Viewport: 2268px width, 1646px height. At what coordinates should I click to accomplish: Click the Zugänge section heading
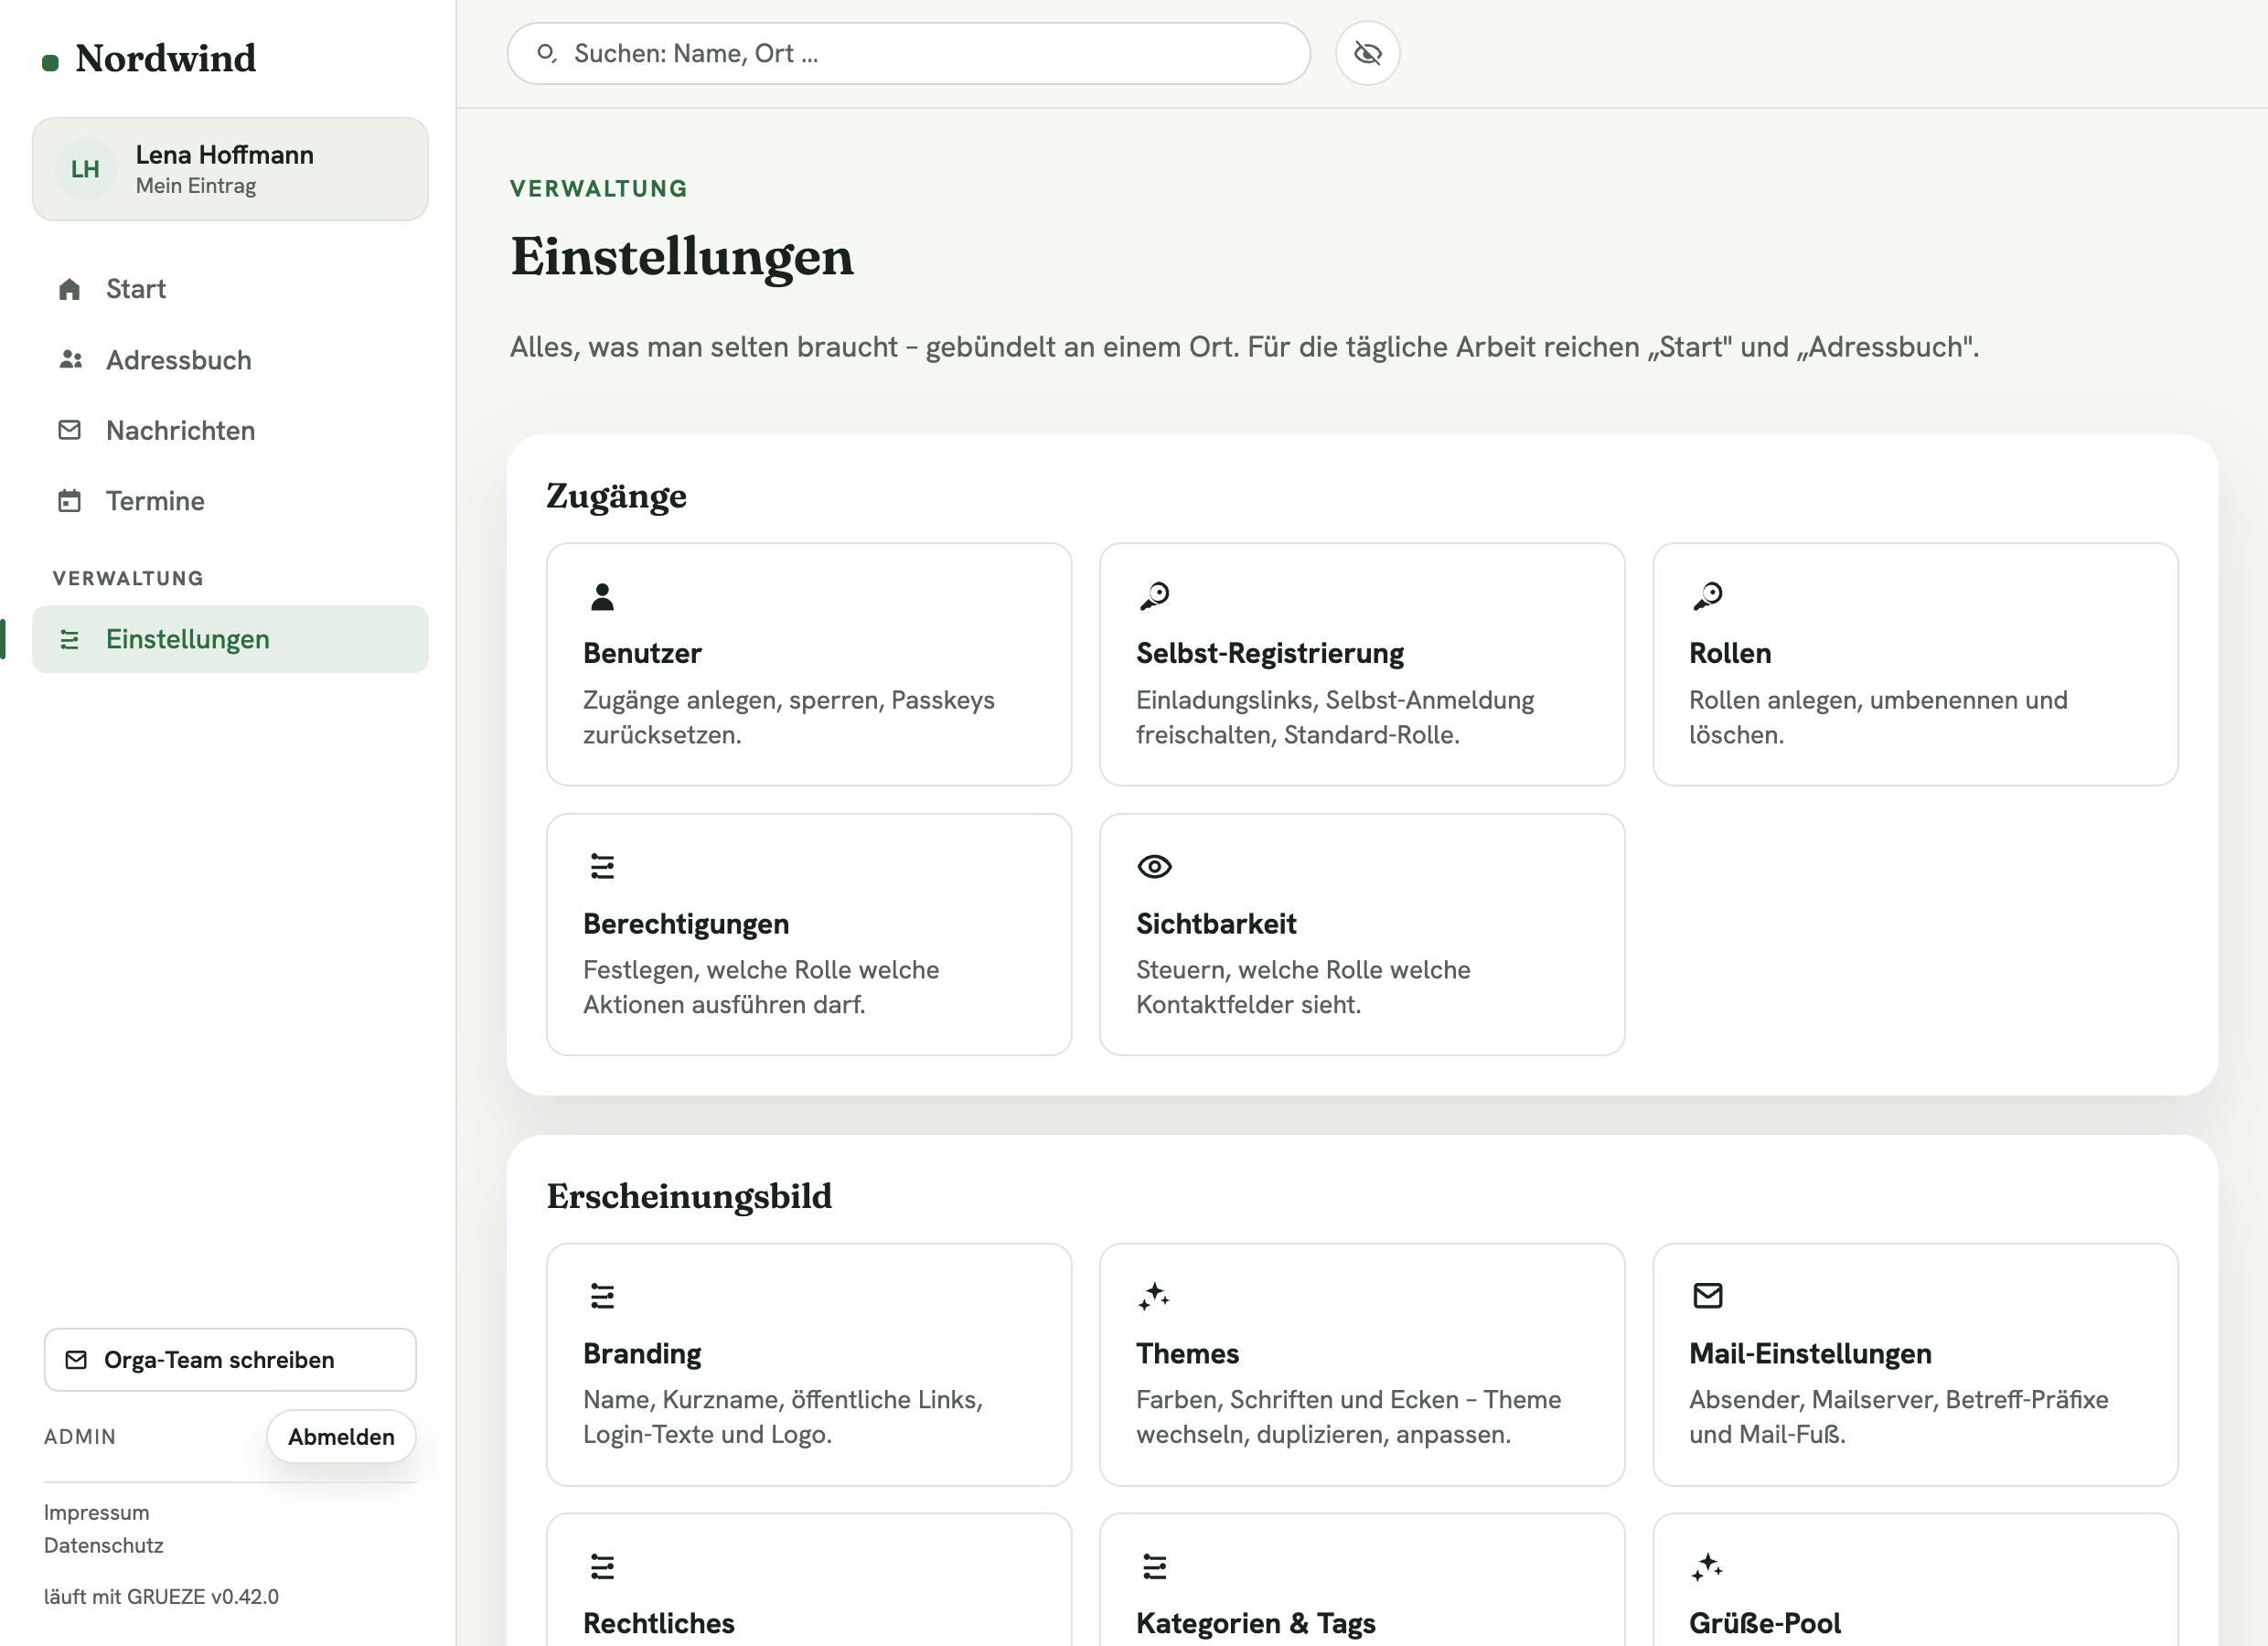click(x=616, y=496)
